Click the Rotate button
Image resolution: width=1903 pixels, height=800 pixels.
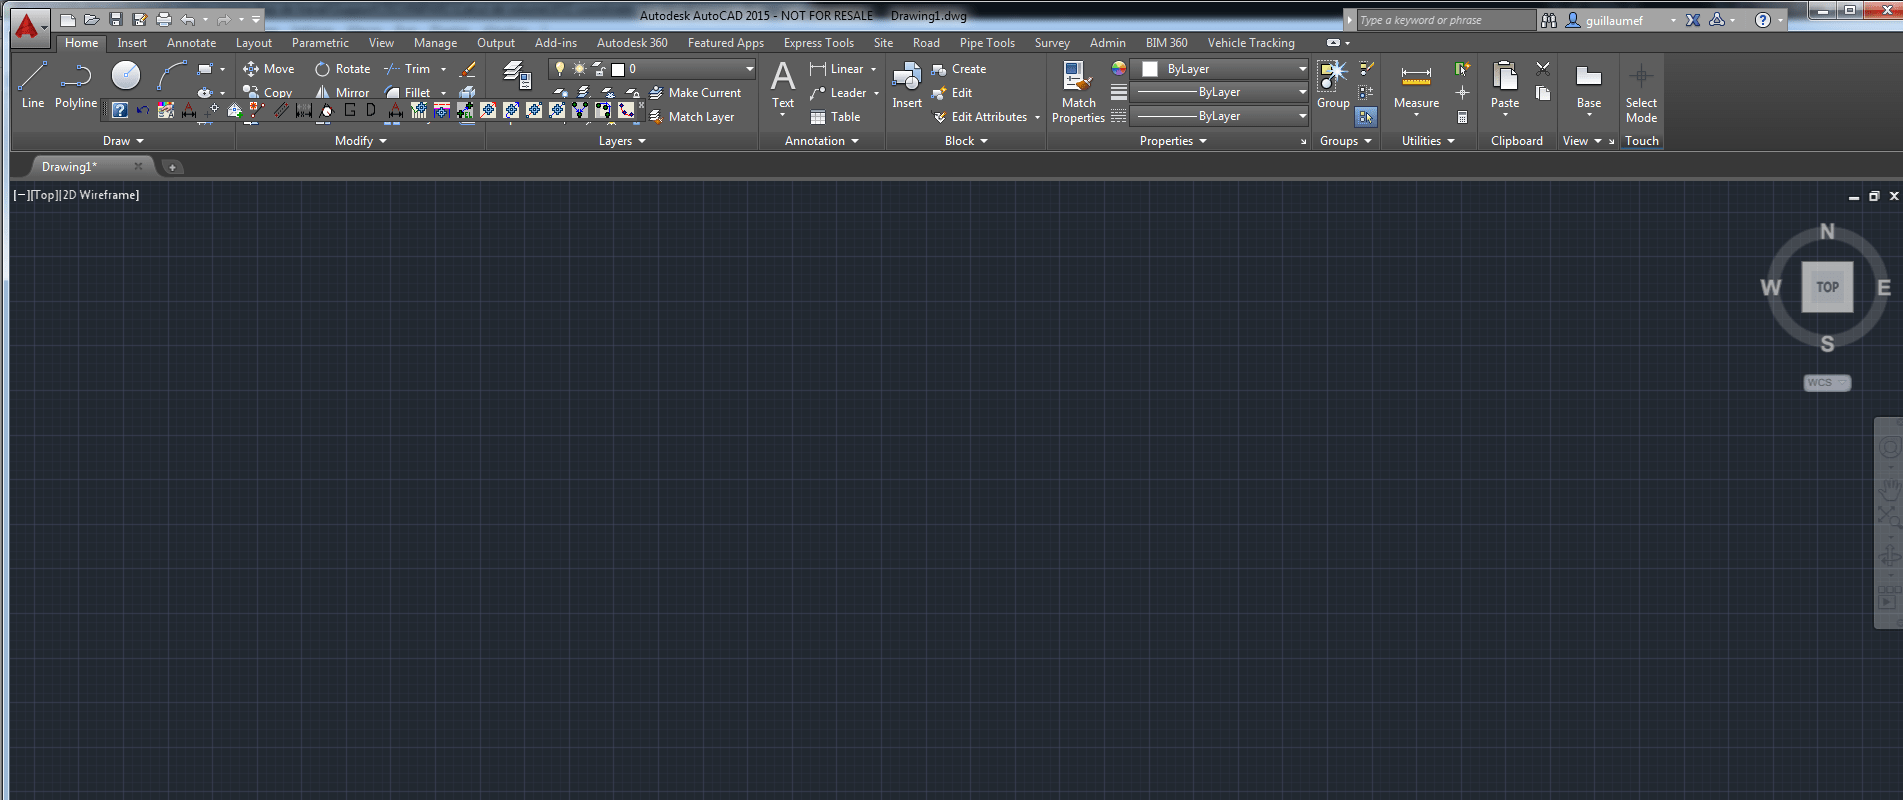coord(342,69)
